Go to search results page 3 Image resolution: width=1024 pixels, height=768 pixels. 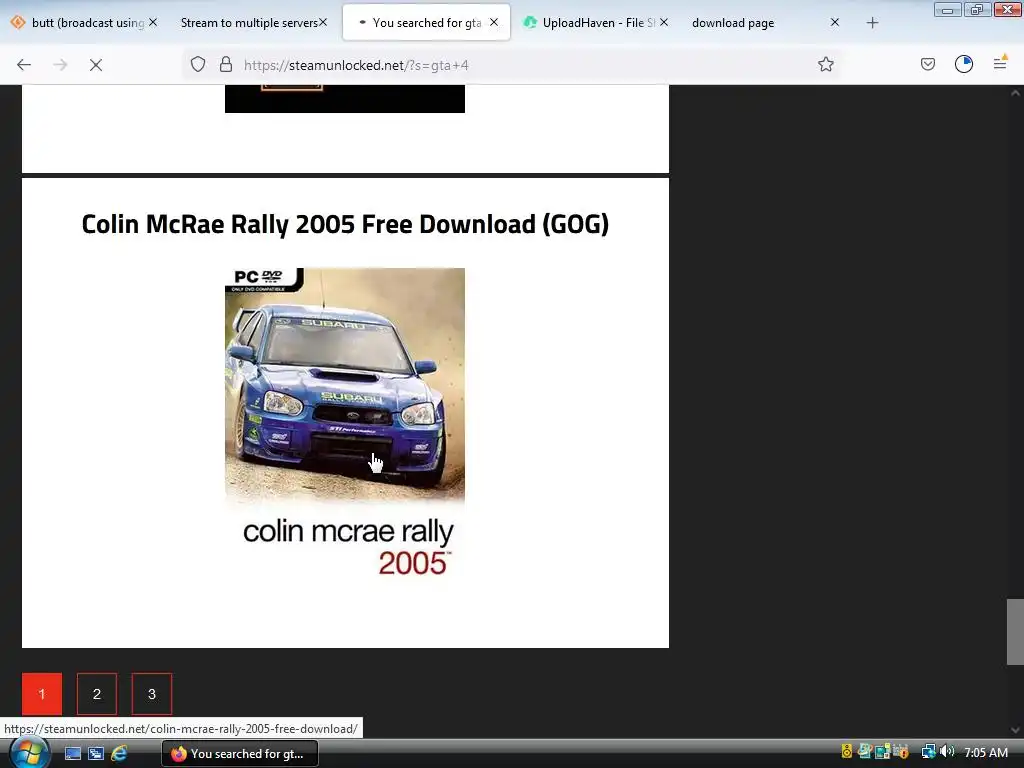pyautogui.click(x=152, y=694)
